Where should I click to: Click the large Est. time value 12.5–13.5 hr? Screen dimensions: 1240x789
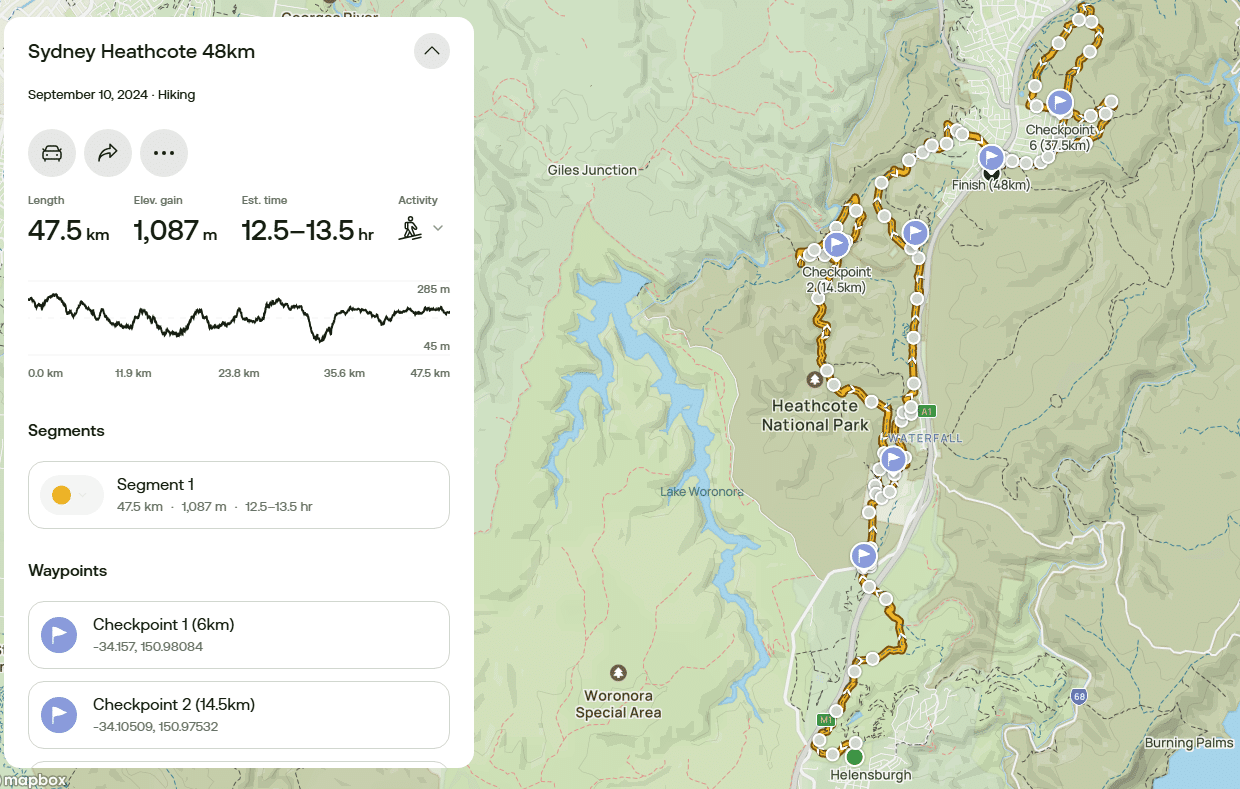[308, 231]
